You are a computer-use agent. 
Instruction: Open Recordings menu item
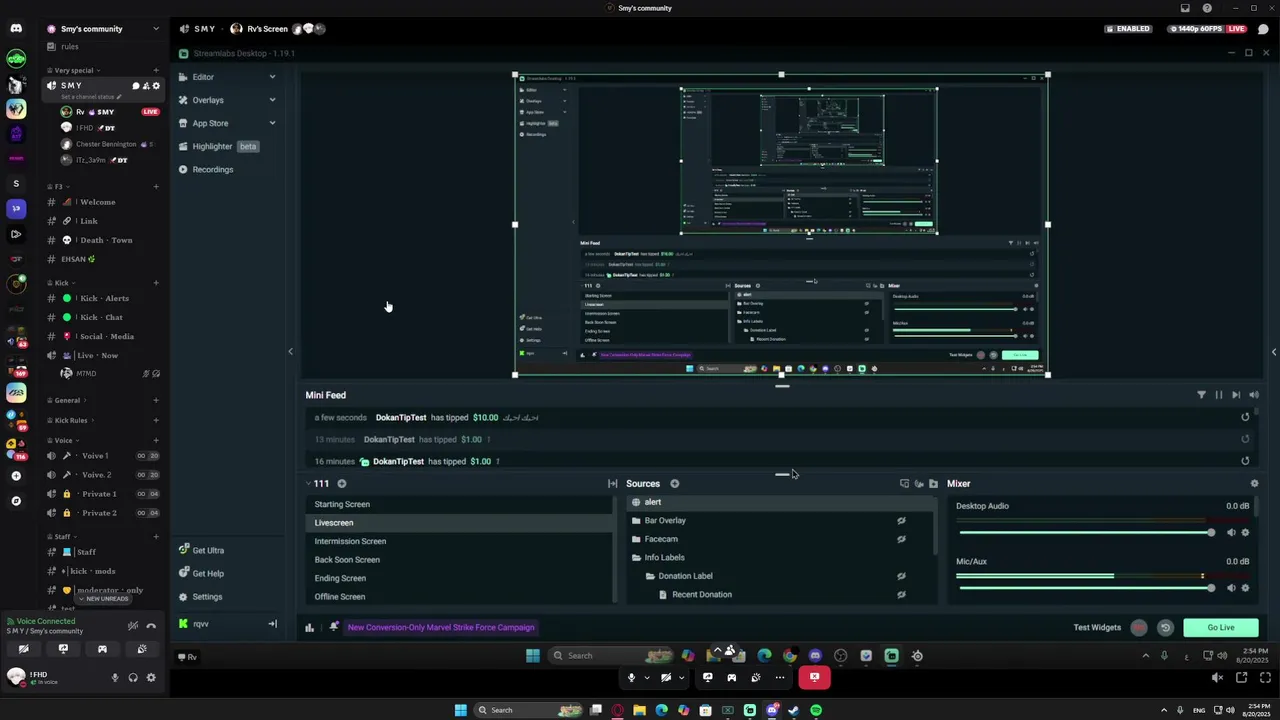[206, 169]
